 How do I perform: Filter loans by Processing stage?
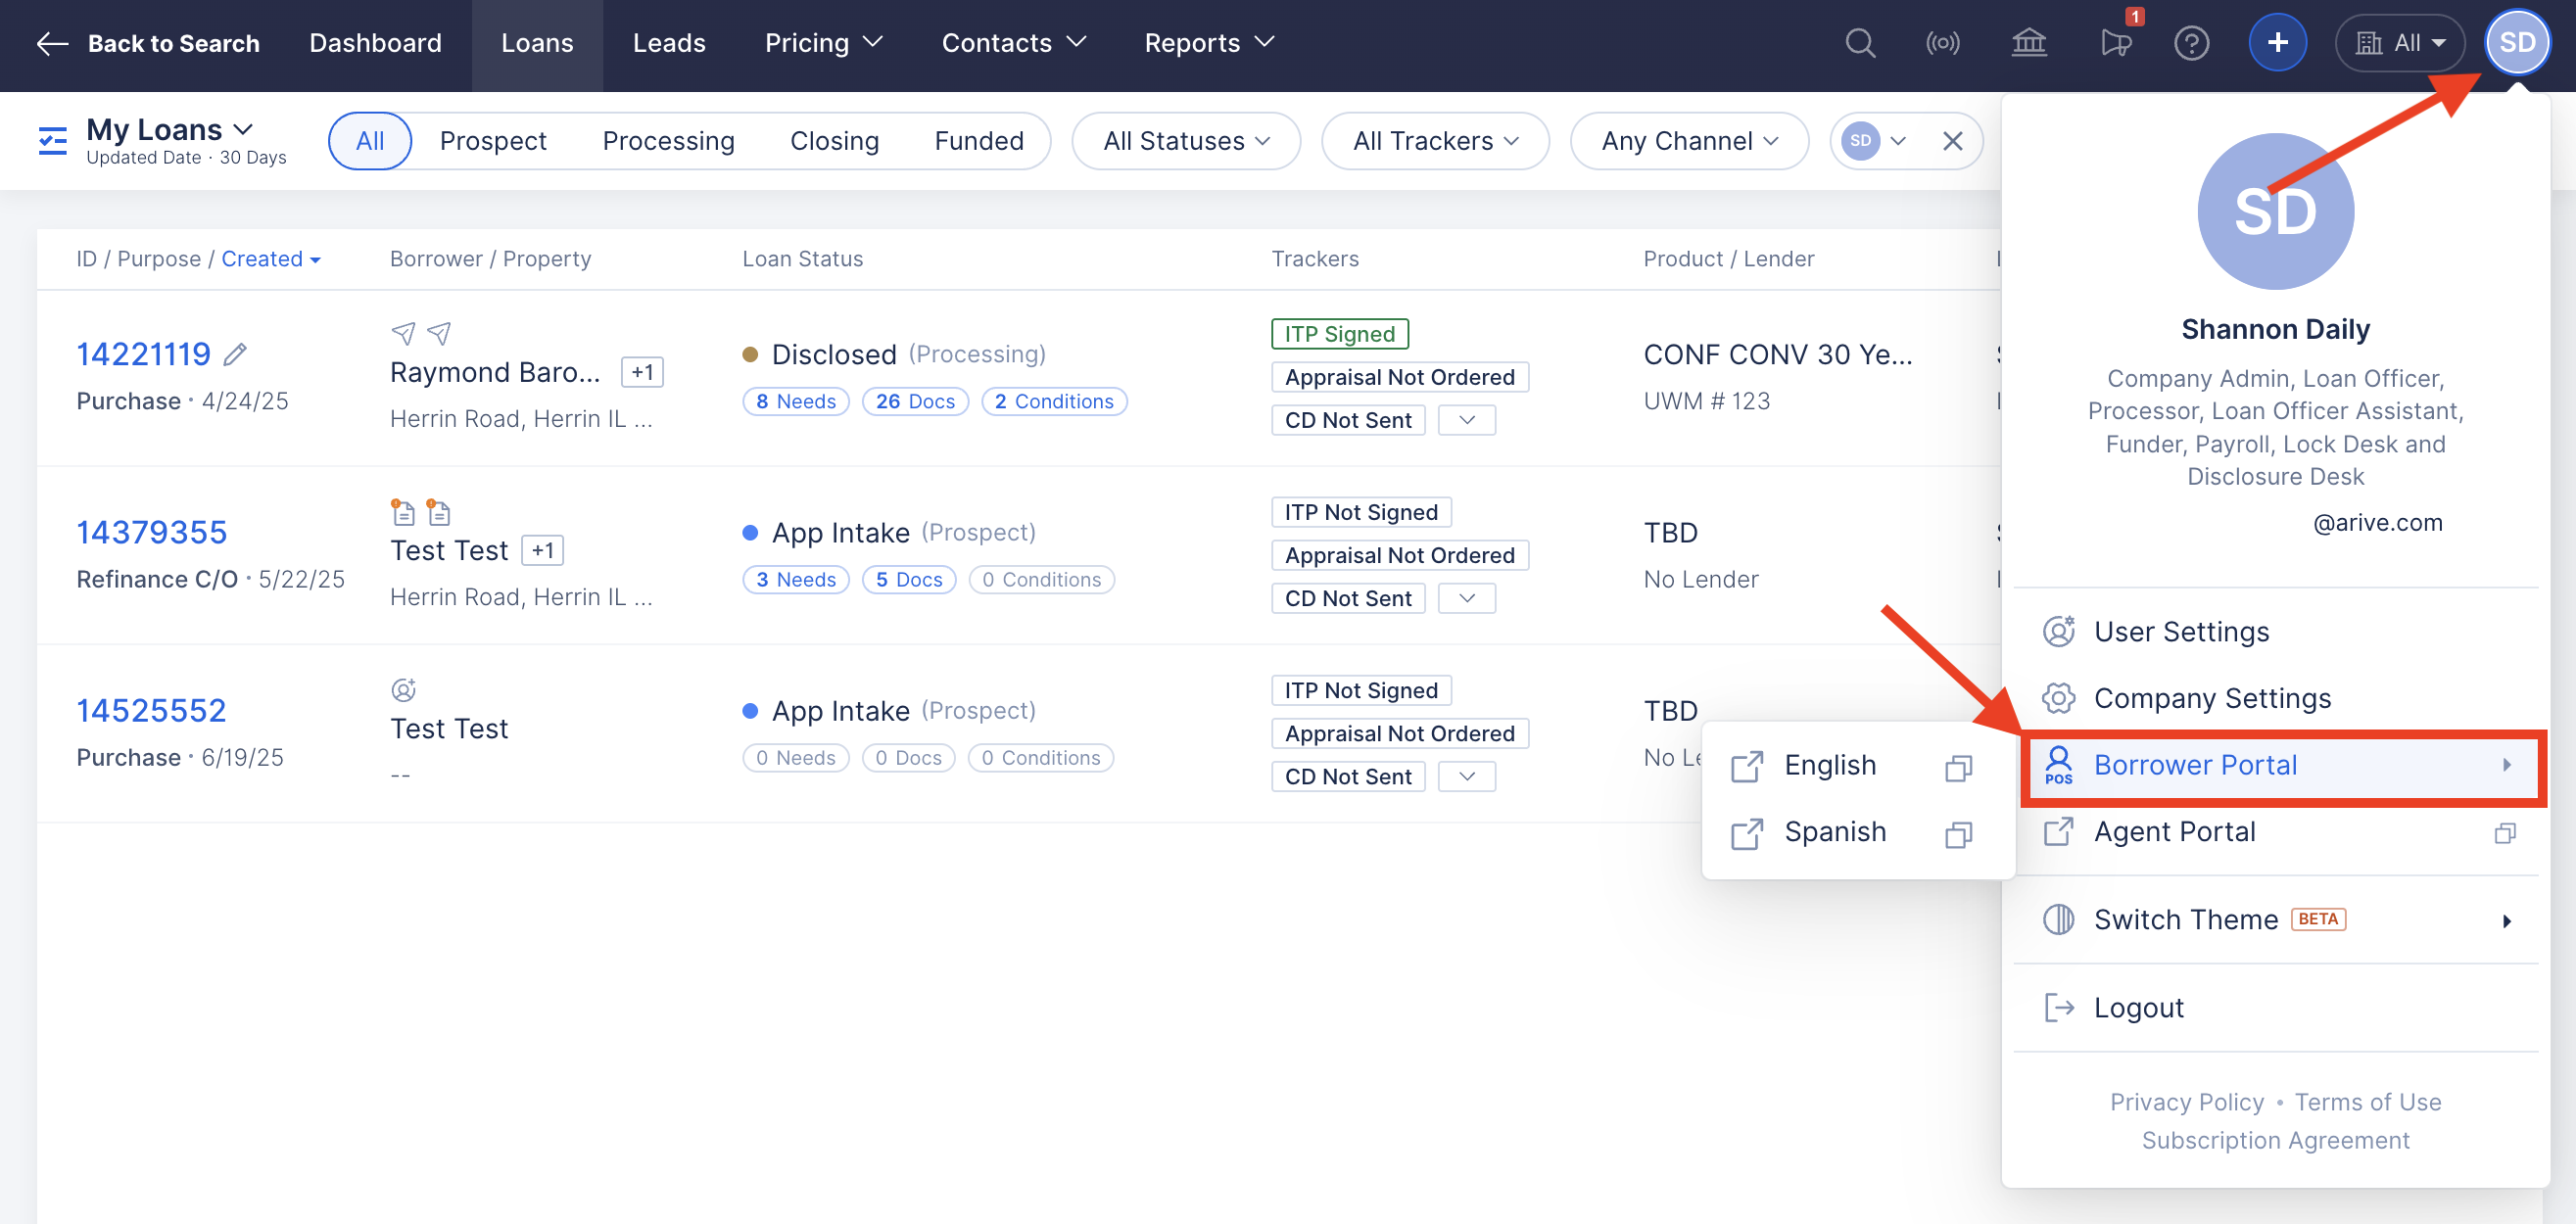coord(668,141)
